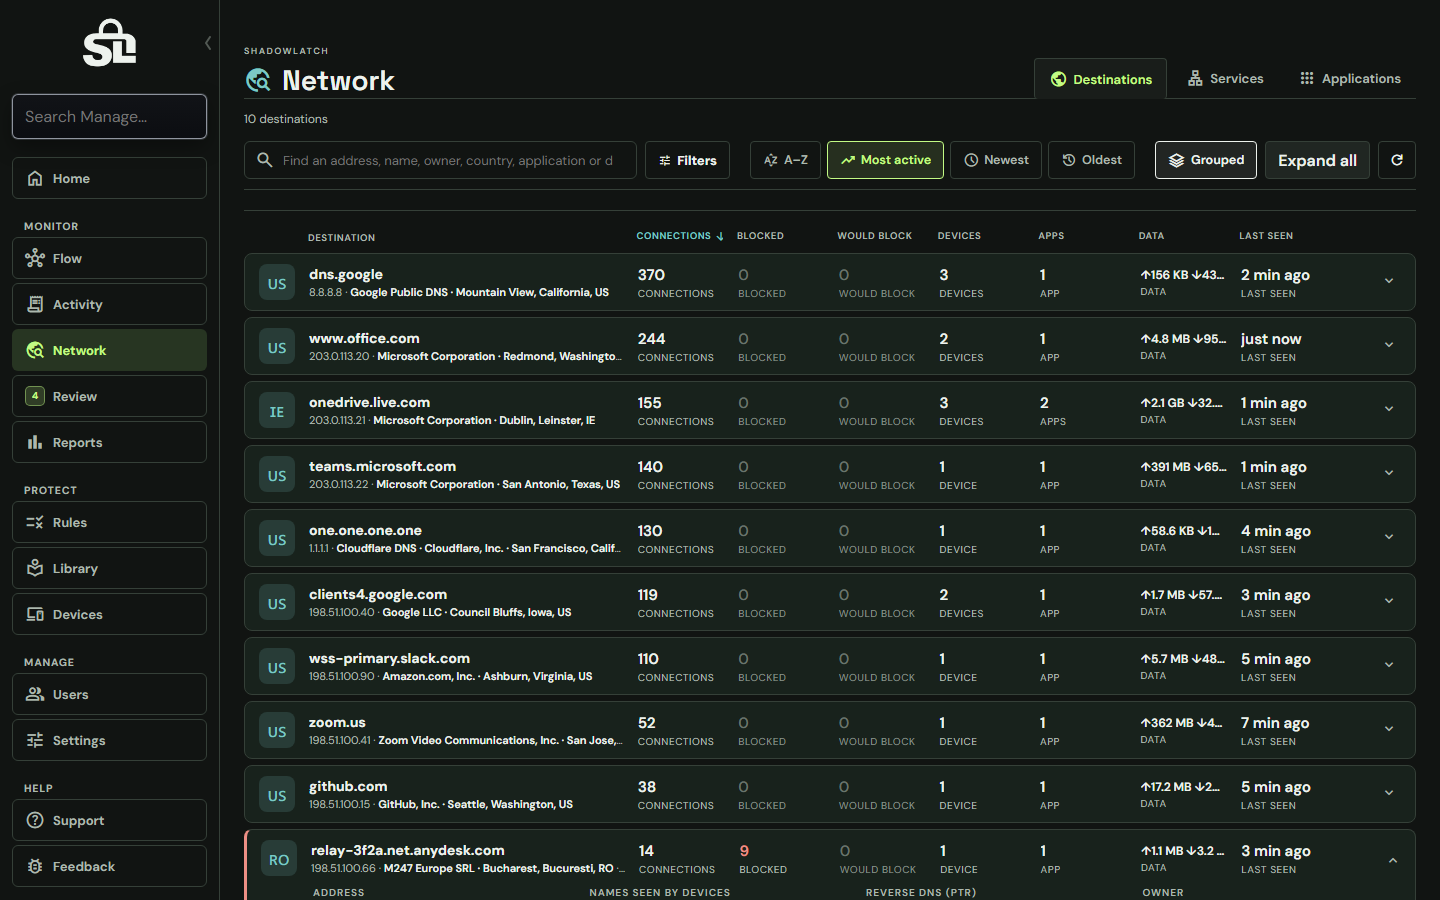Image resolution: width=1440 pixels, height=900 pixels.
Task: Expand the onedrive.live.com row
Action: 1389,409
